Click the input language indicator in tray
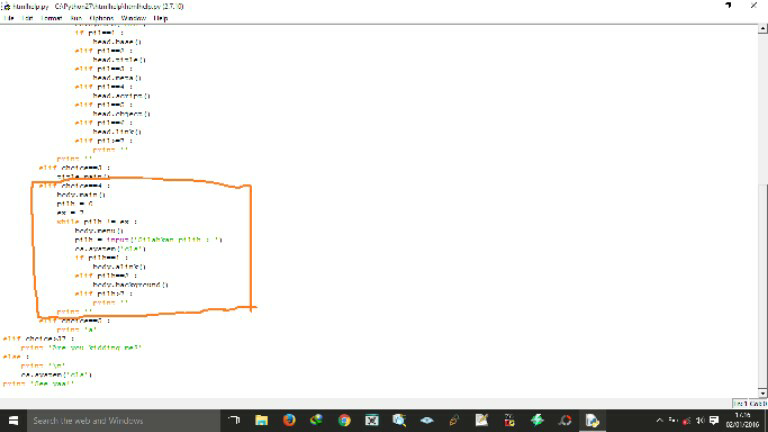The width and height of the screenshot is (768, 432). [x=673, y=420]
